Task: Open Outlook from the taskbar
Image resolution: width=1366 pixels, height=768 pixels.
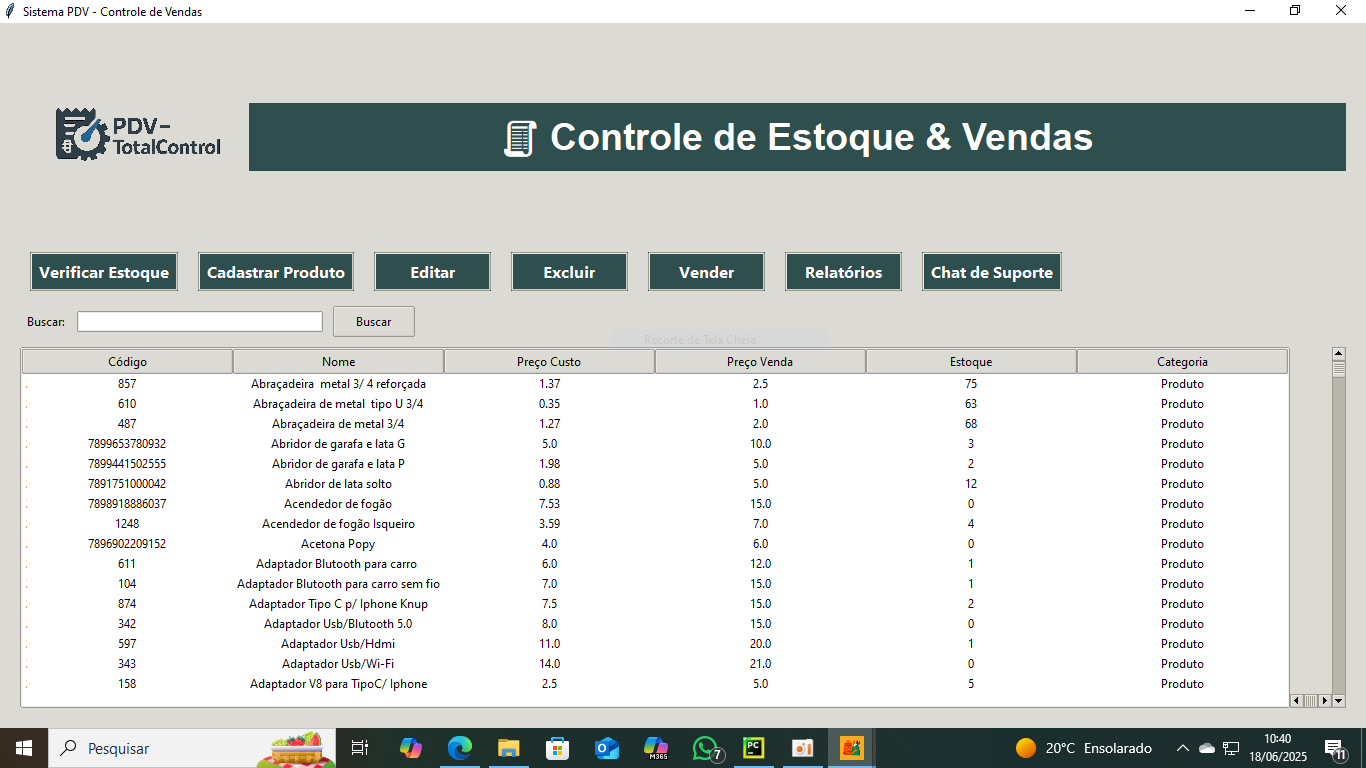Action: [x=606, y=748]
